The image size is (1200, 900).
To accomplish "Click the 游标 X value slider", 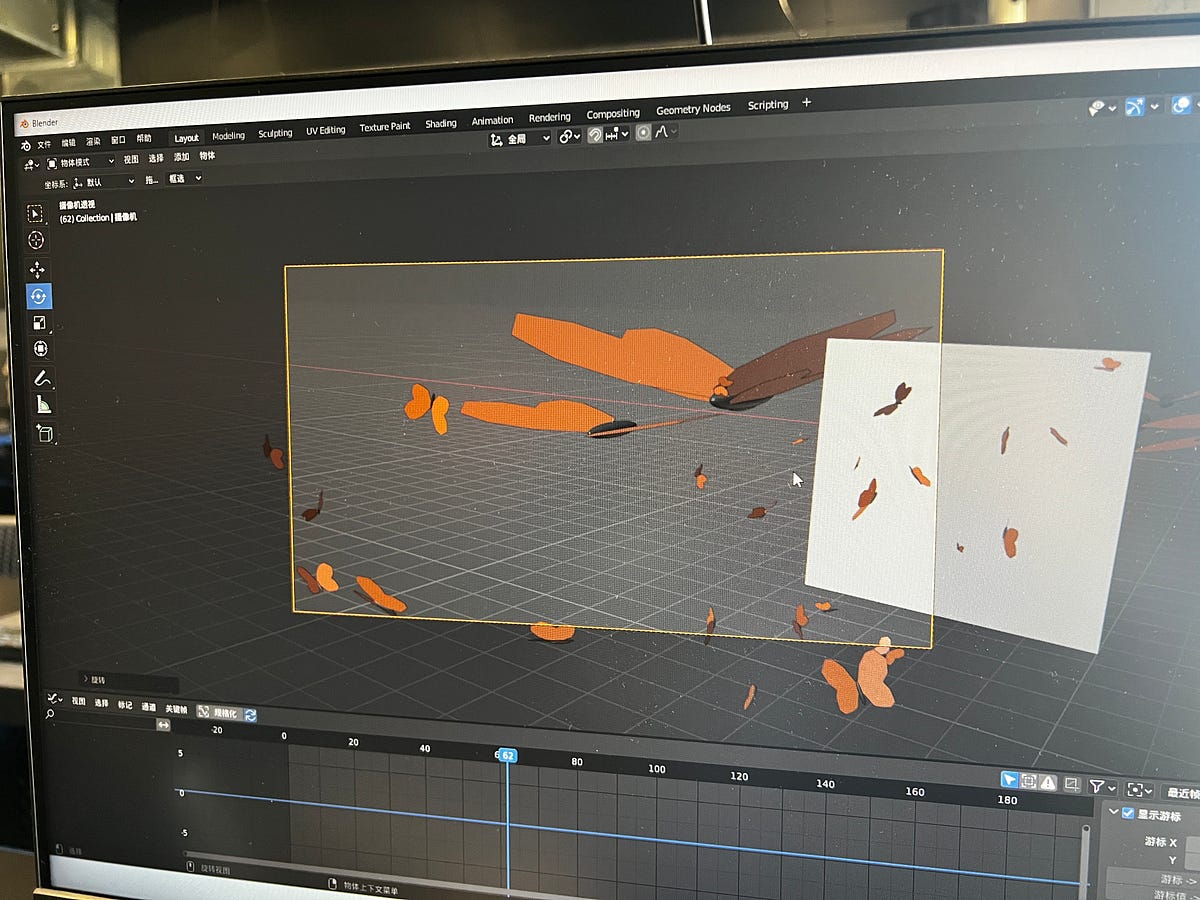I will tap(1194, 843).
